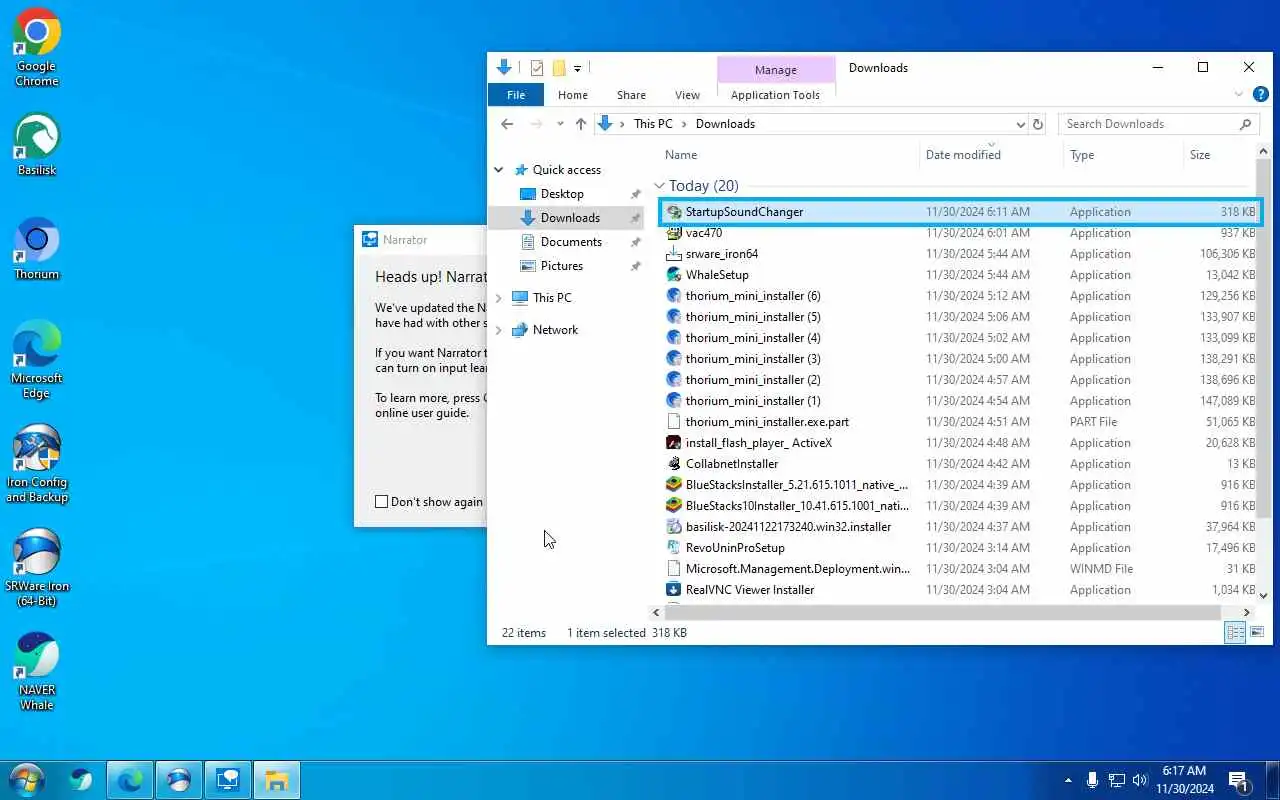
Task: Click the vertical scrollbar down arrow
Action: pos(1264,595)
